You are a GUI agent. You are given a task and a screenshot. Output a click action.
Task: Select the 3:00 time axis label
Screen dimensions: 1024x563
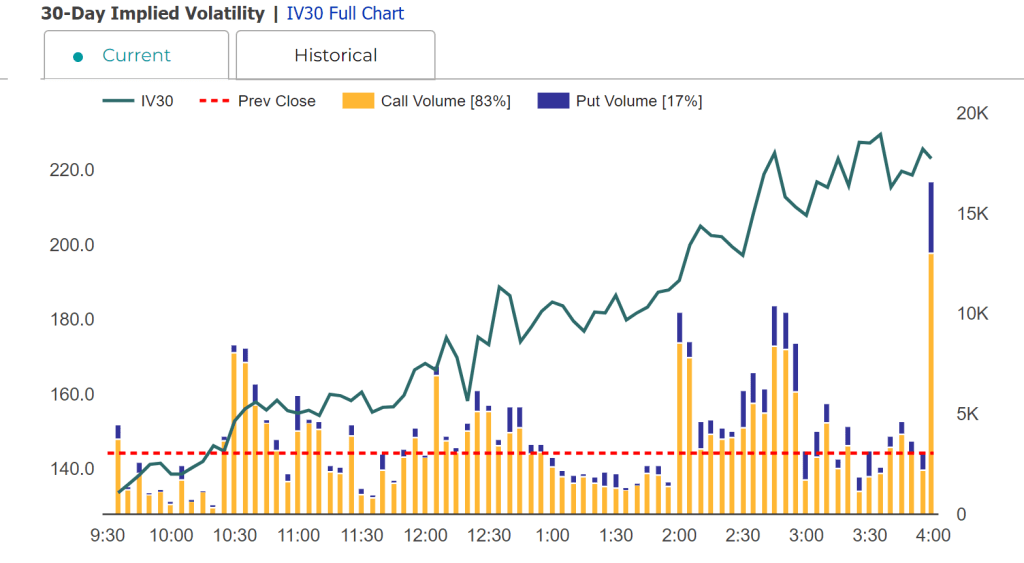coord(807,536)
